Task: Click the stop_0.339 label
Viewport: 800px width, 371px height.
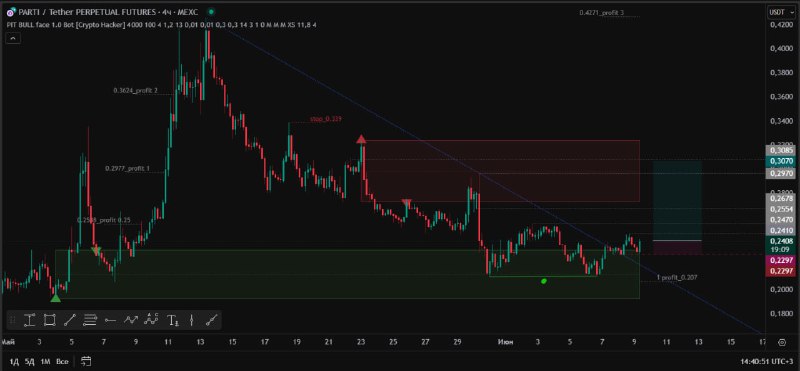Action: (326, 119)
